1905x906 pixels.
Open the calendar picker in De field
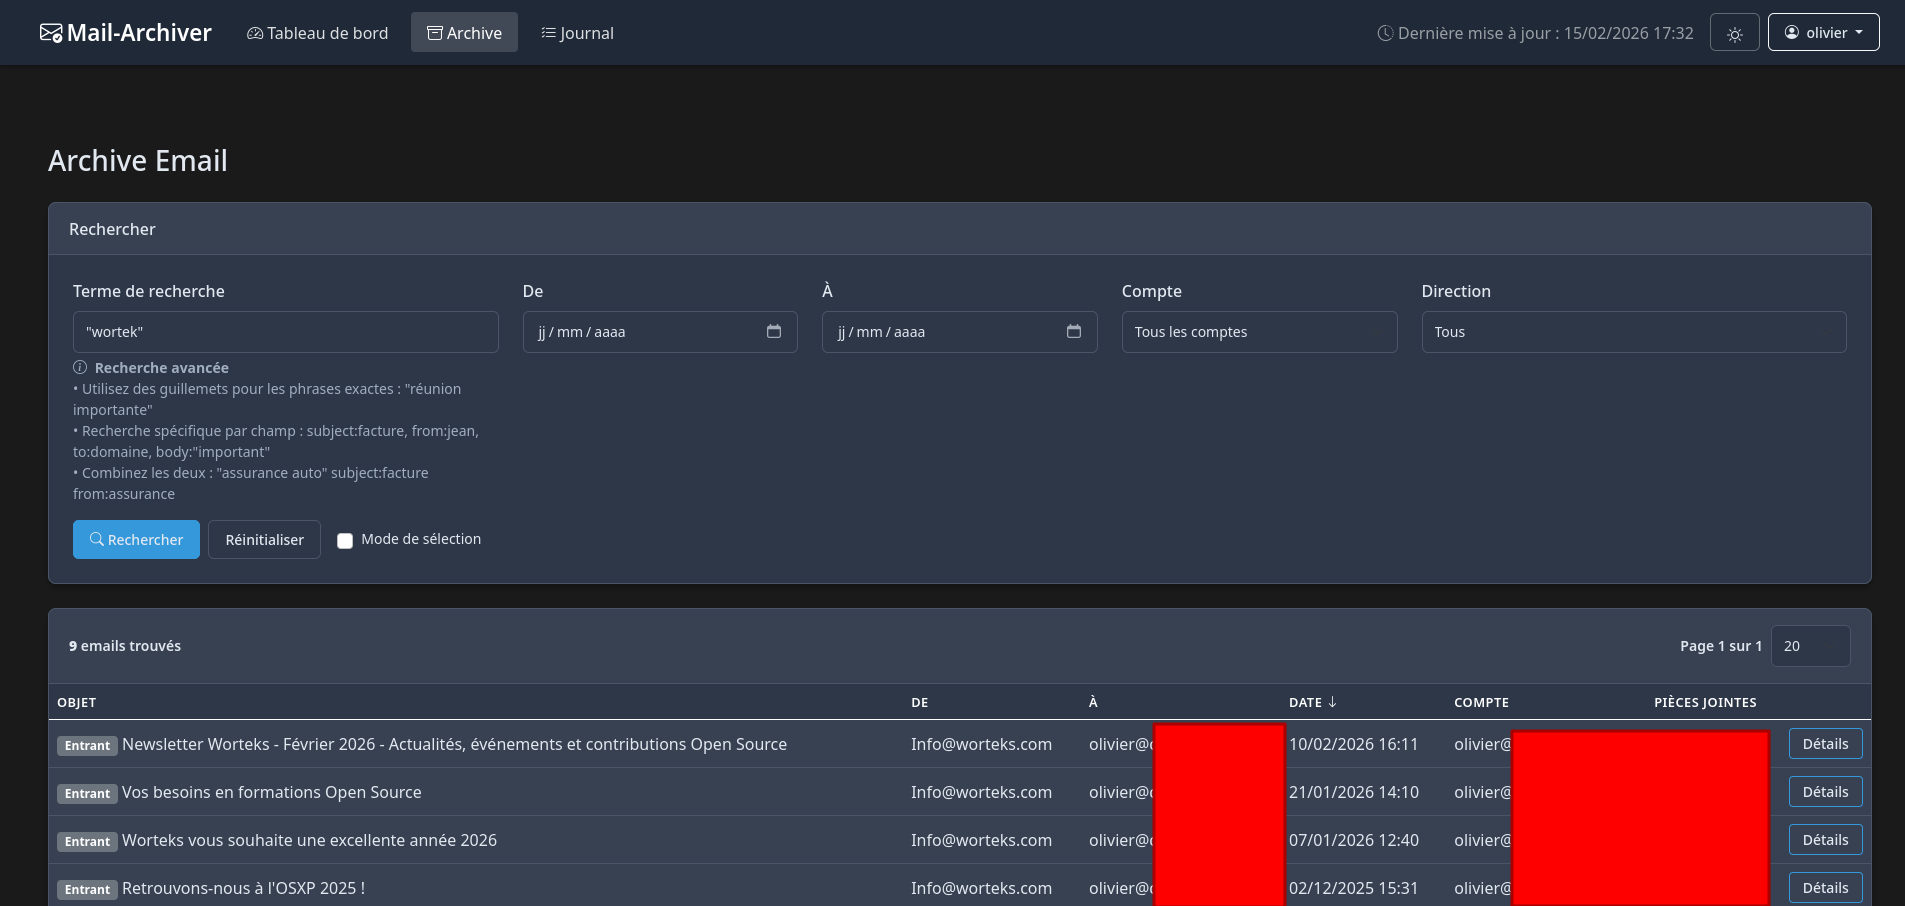773,332
